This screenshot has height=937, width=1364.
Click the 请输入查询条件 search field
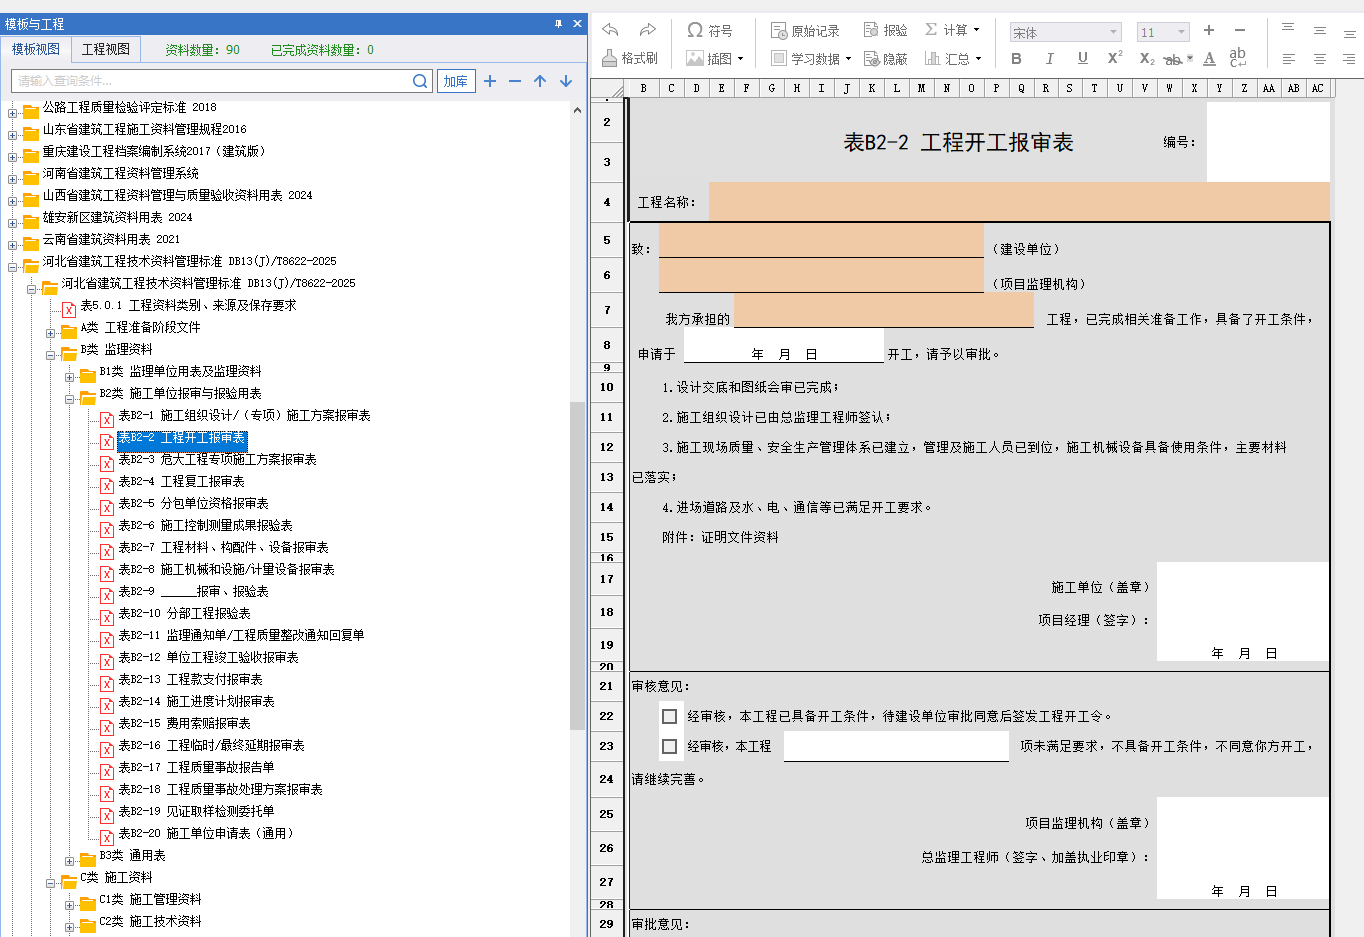210,81
